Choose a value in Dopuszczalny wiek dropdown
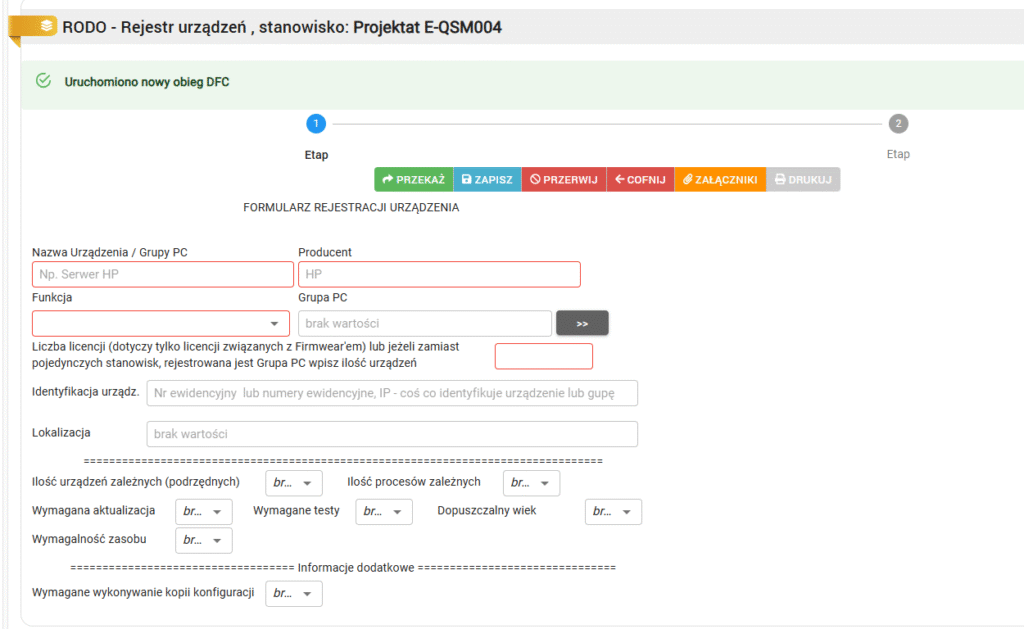Viewport: 1024px width, 629px height. click(x=613, y=512)
